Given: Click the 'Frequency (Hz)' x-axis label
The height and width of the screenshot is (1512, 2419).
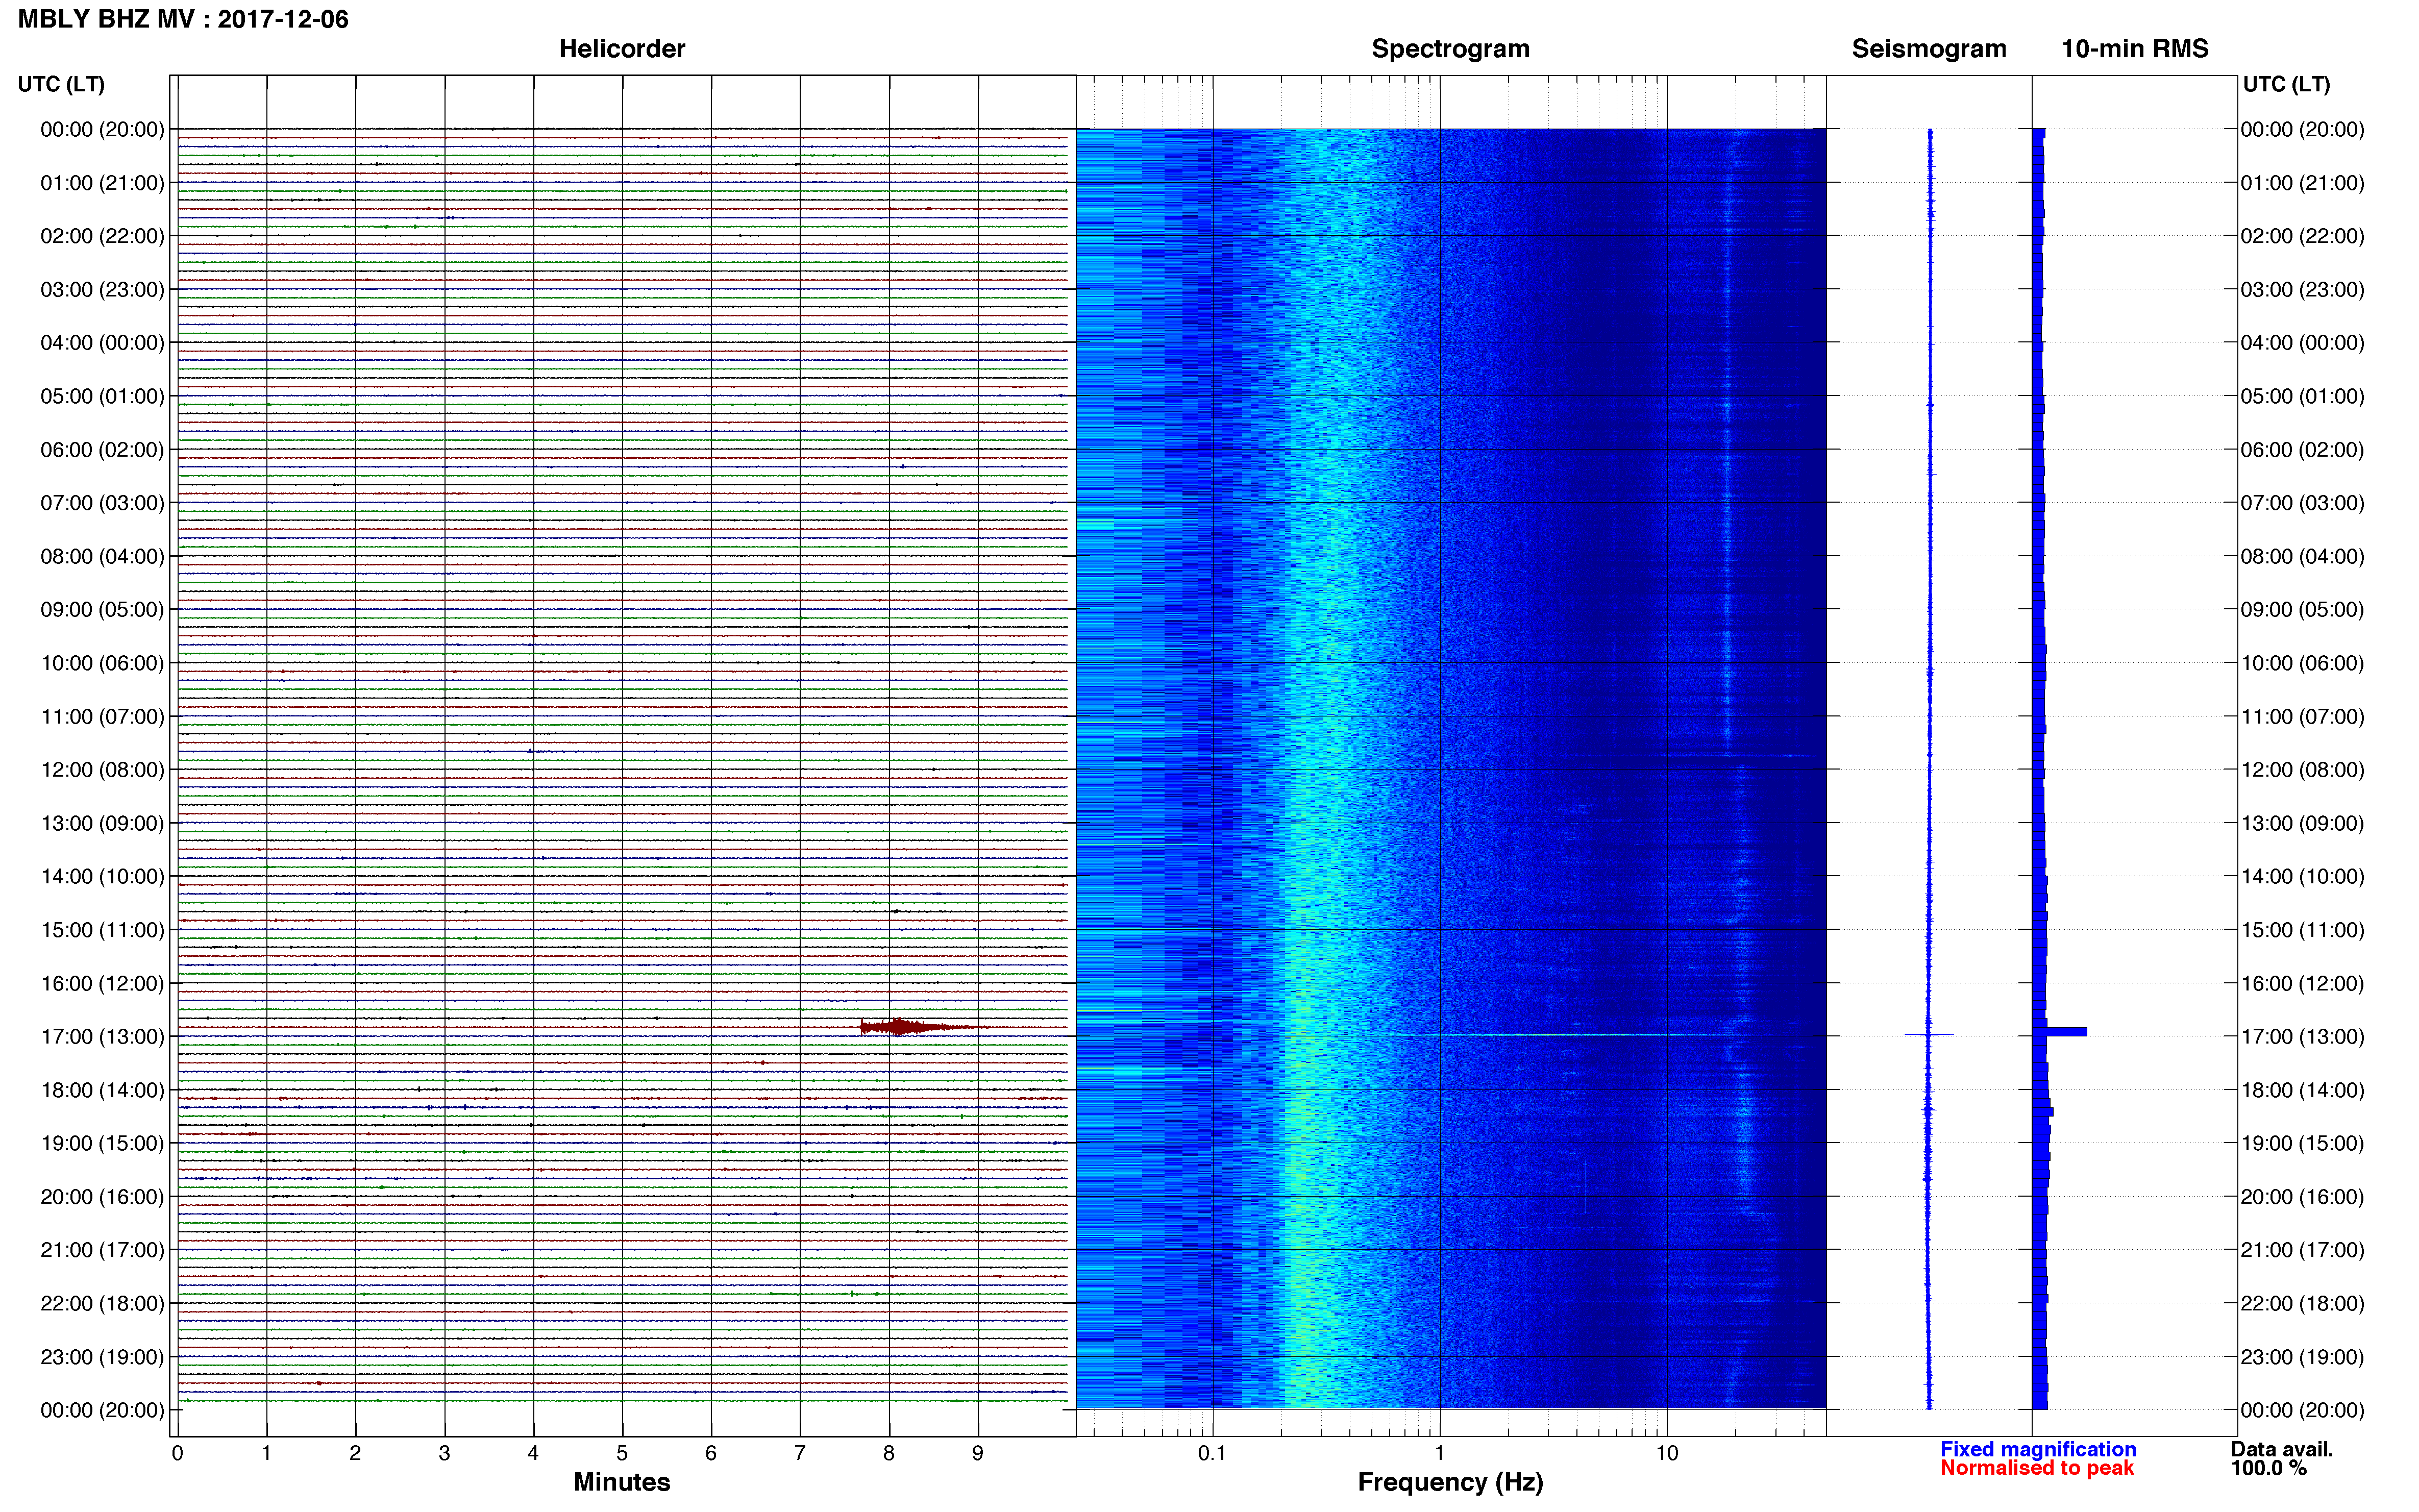Looking at the screenshot, I should [x=1450, y=1482].
